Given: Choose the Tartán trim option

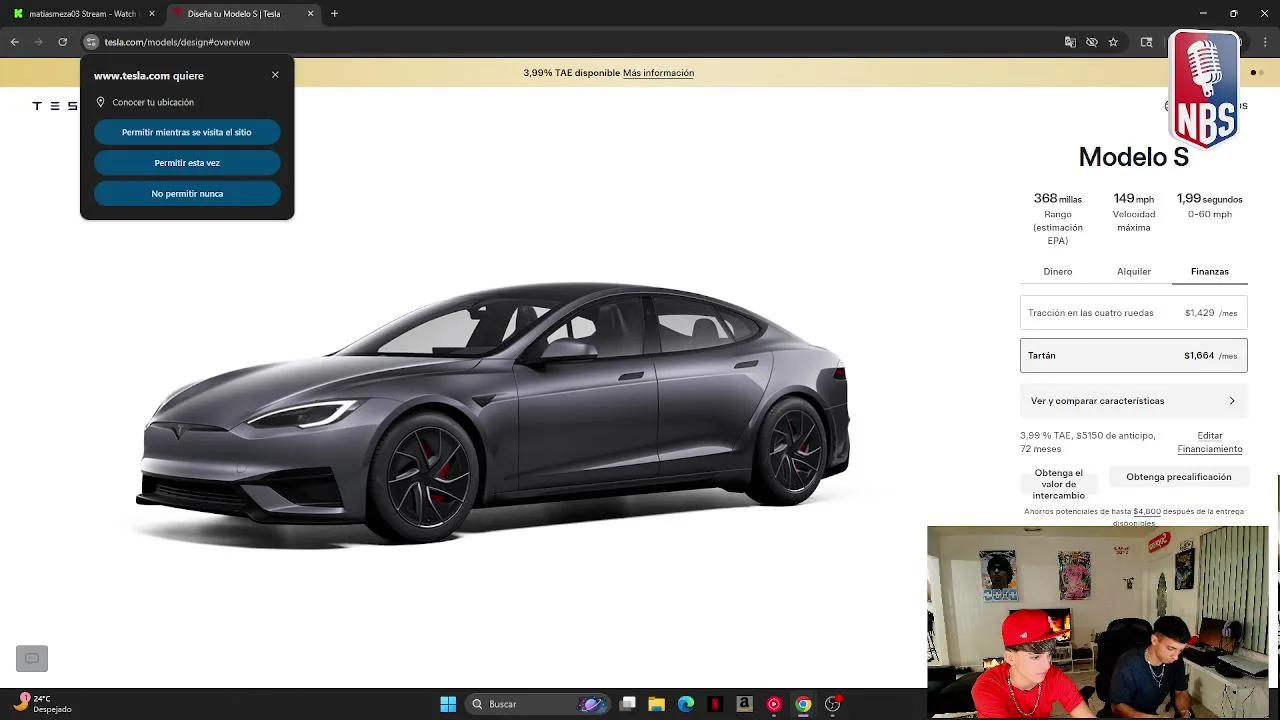Looking at the screenshot, I should pos(1134,356).
